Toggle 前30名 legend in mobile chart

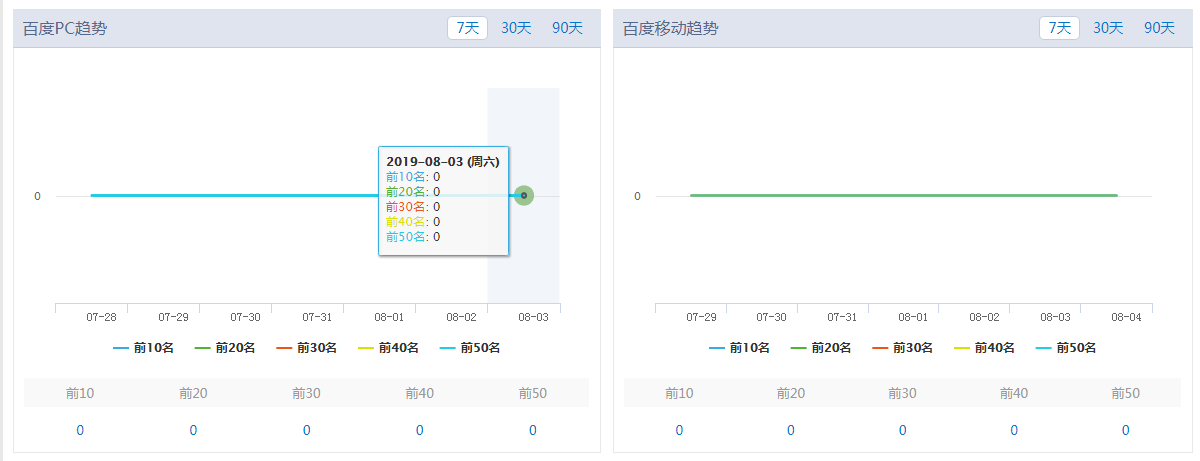point(902,348)
